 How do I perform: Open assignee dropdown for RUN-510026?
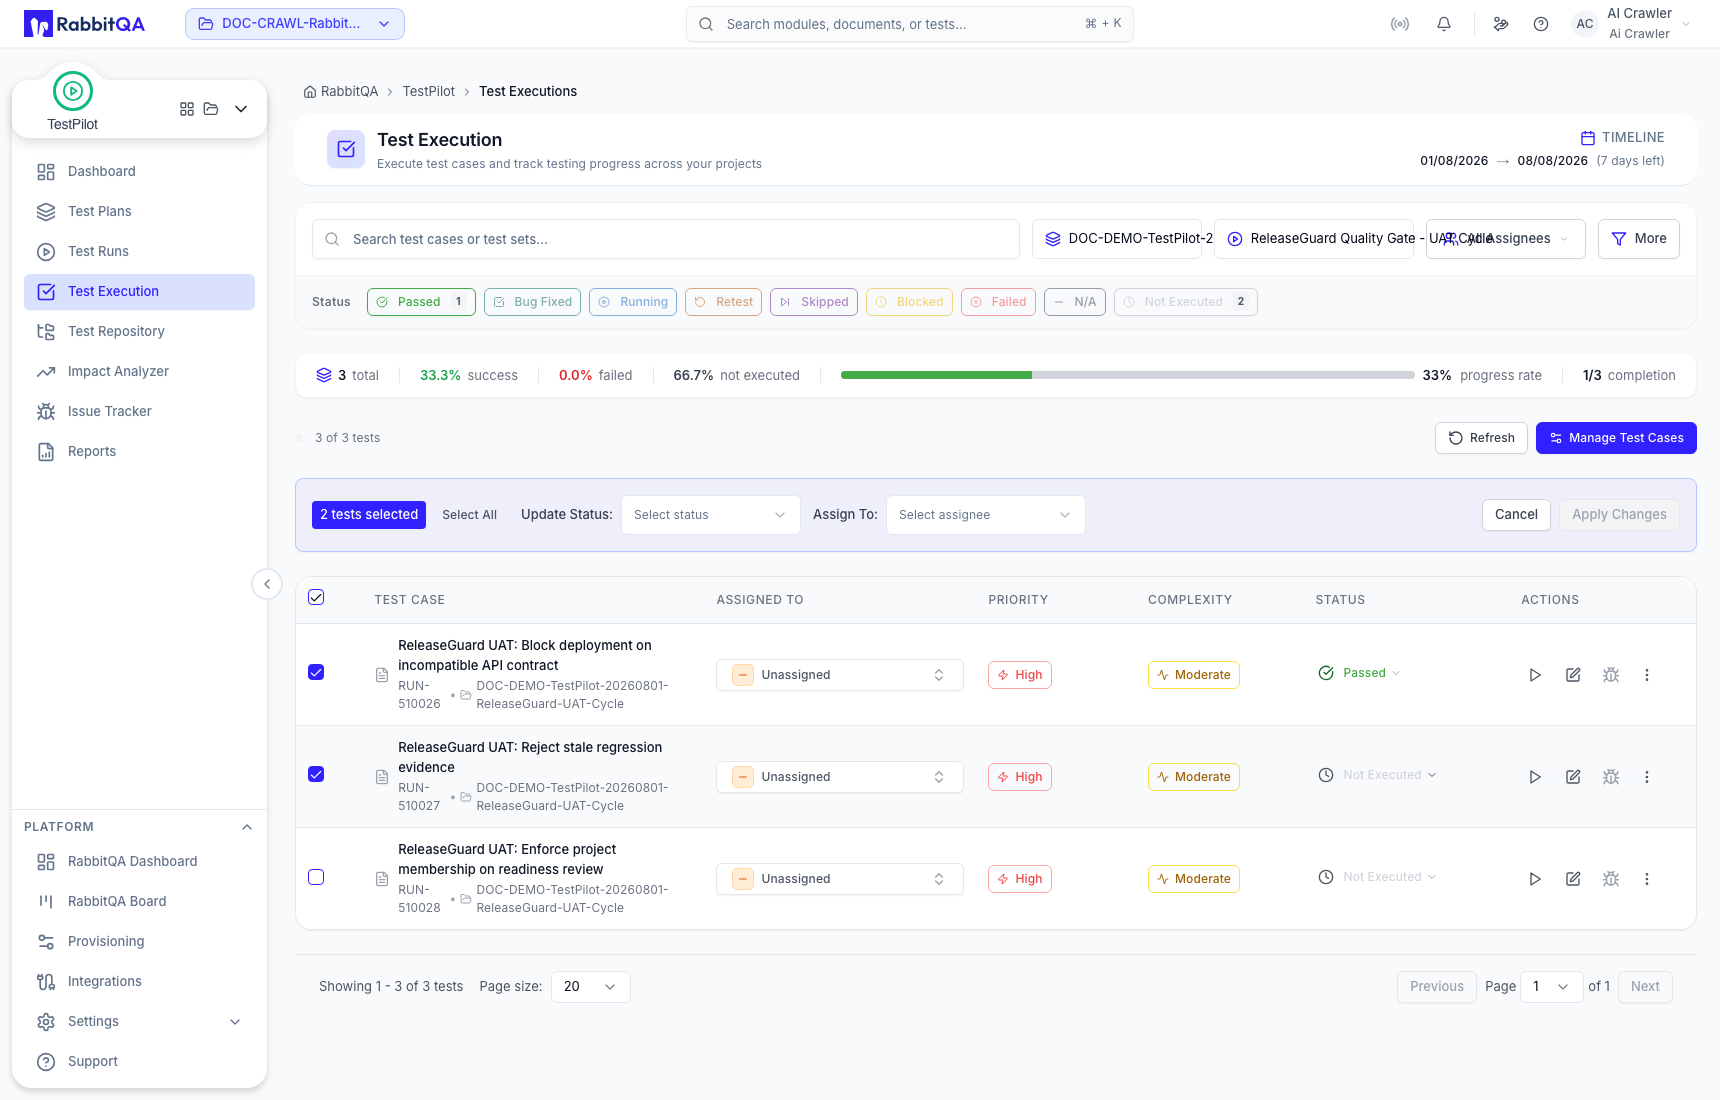pos(840,675)
